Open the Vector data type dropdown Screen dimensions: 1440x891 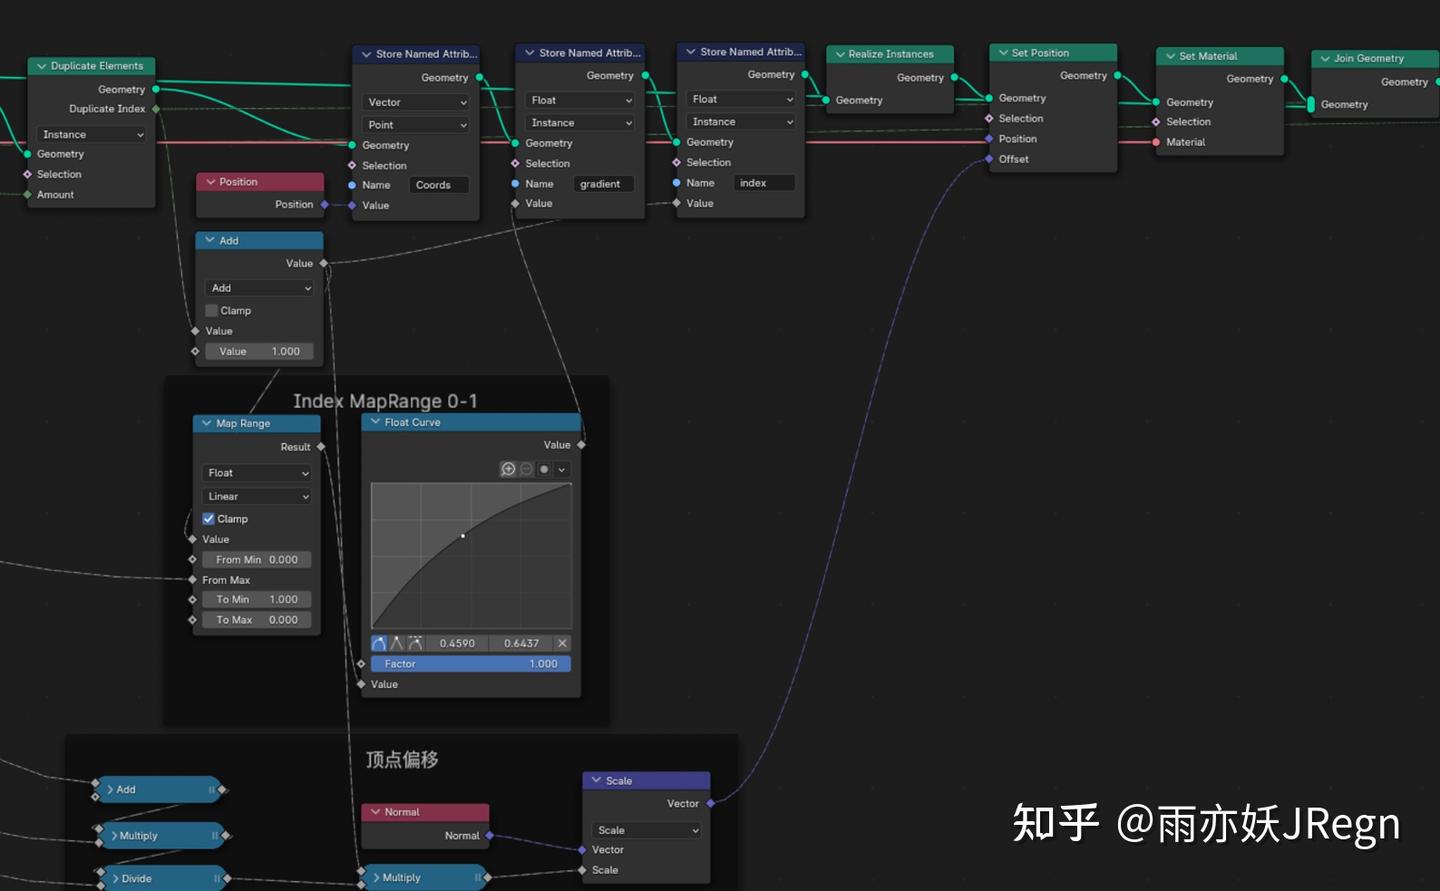pos(415,102)
